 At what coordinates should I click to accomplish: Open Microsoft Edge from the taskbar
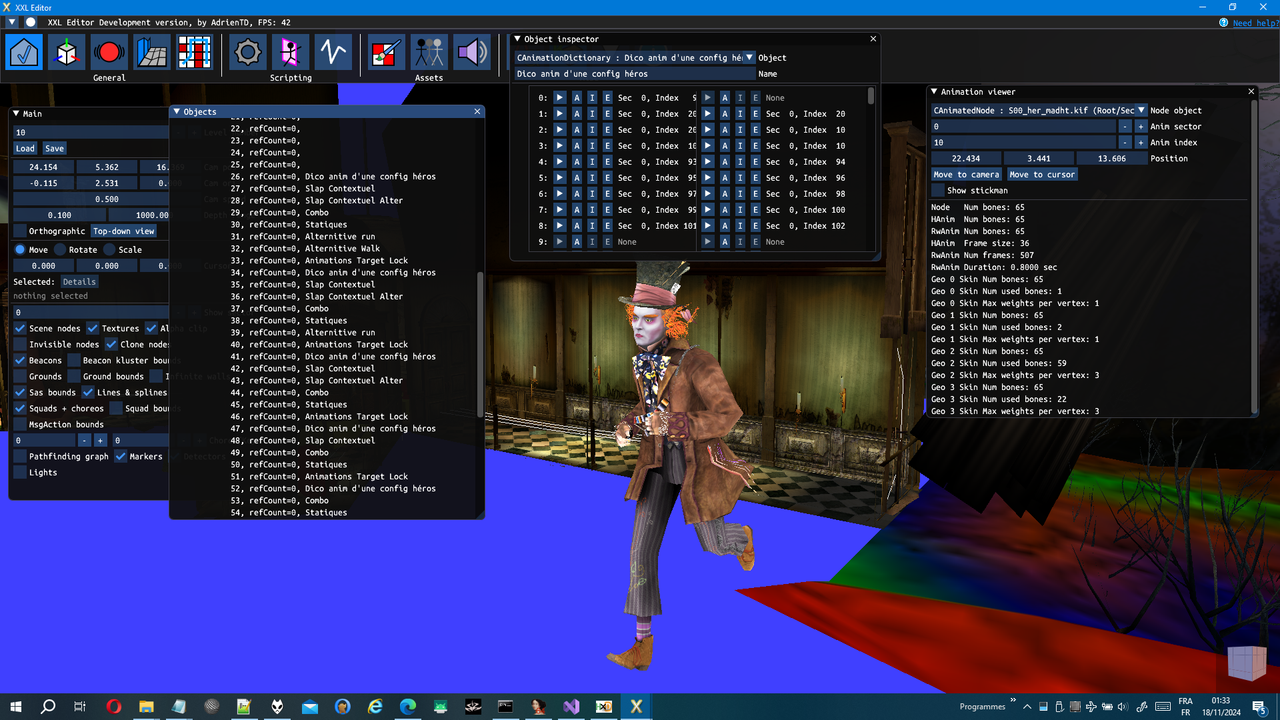[408, 706]
